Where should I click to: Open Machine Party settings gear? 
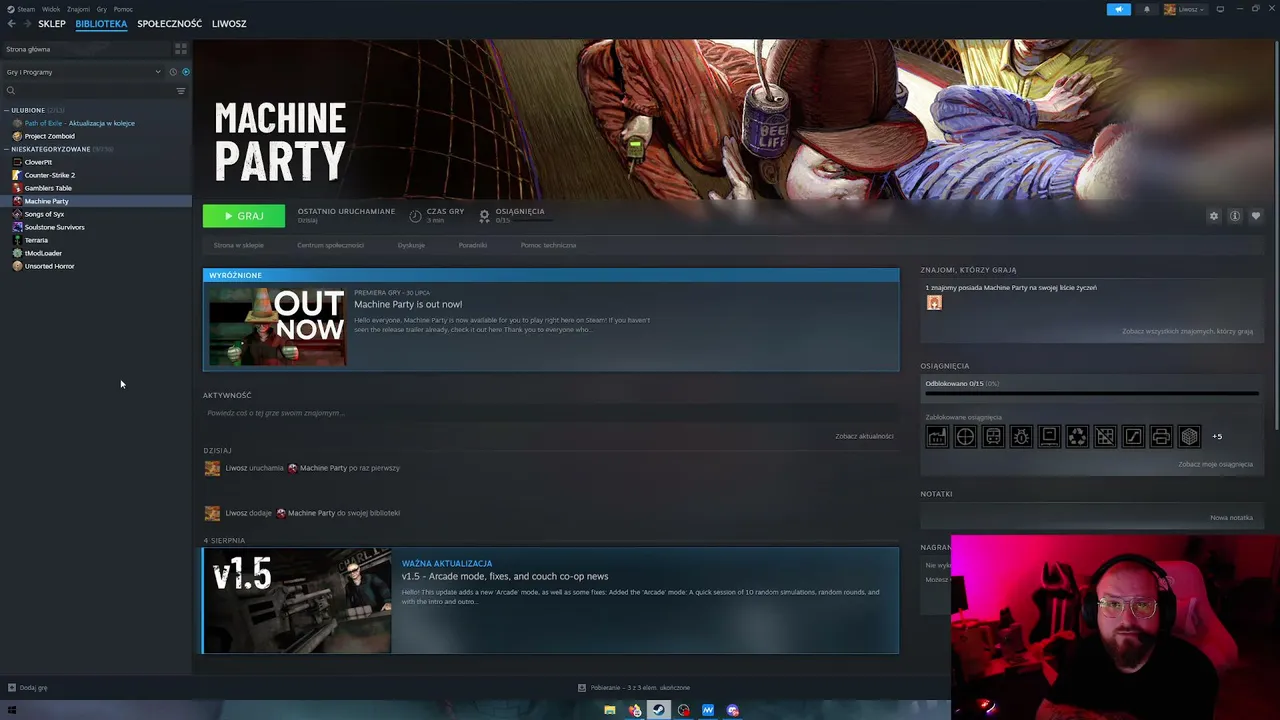tap(1214, 216)
